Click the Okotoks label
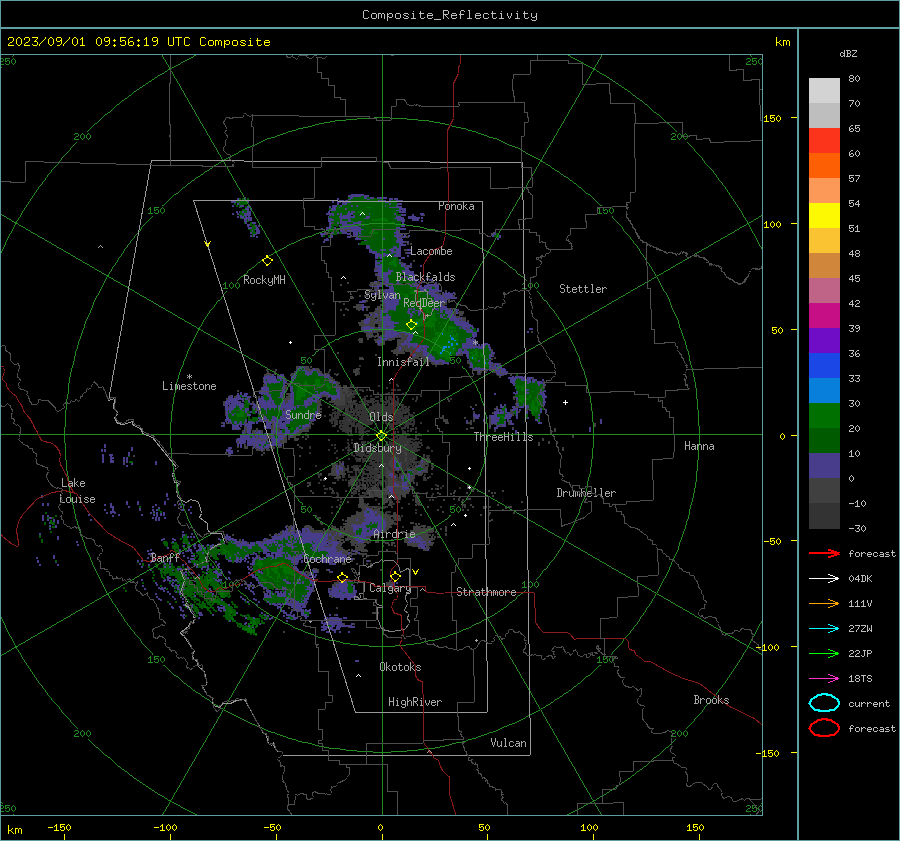 click(400, 666)
